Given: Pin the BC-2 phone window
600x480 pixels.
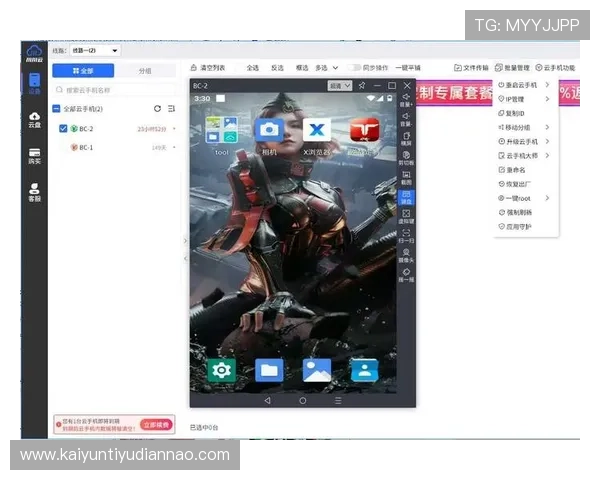Looking at the screenshot, I should pos(362,85).
